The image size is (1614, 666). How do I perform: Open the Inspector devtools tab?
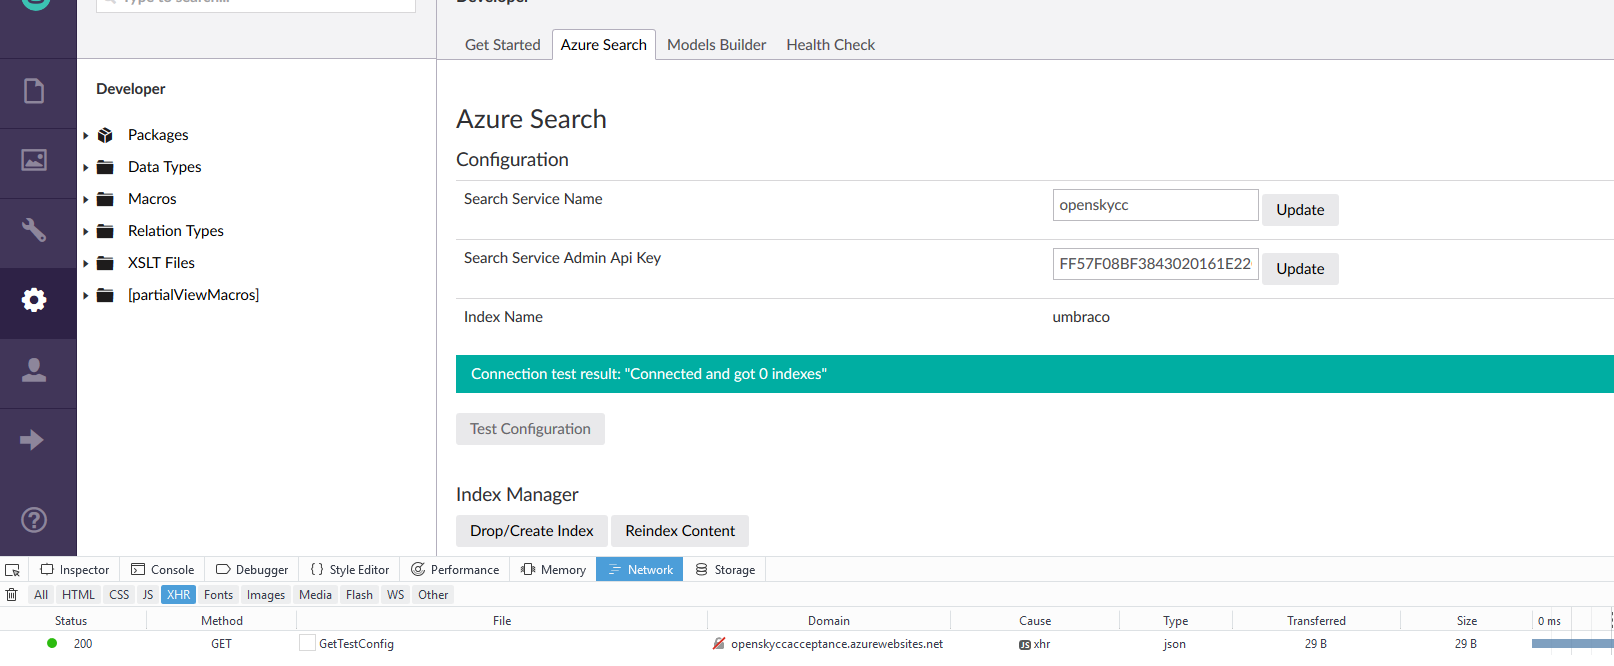75,570
